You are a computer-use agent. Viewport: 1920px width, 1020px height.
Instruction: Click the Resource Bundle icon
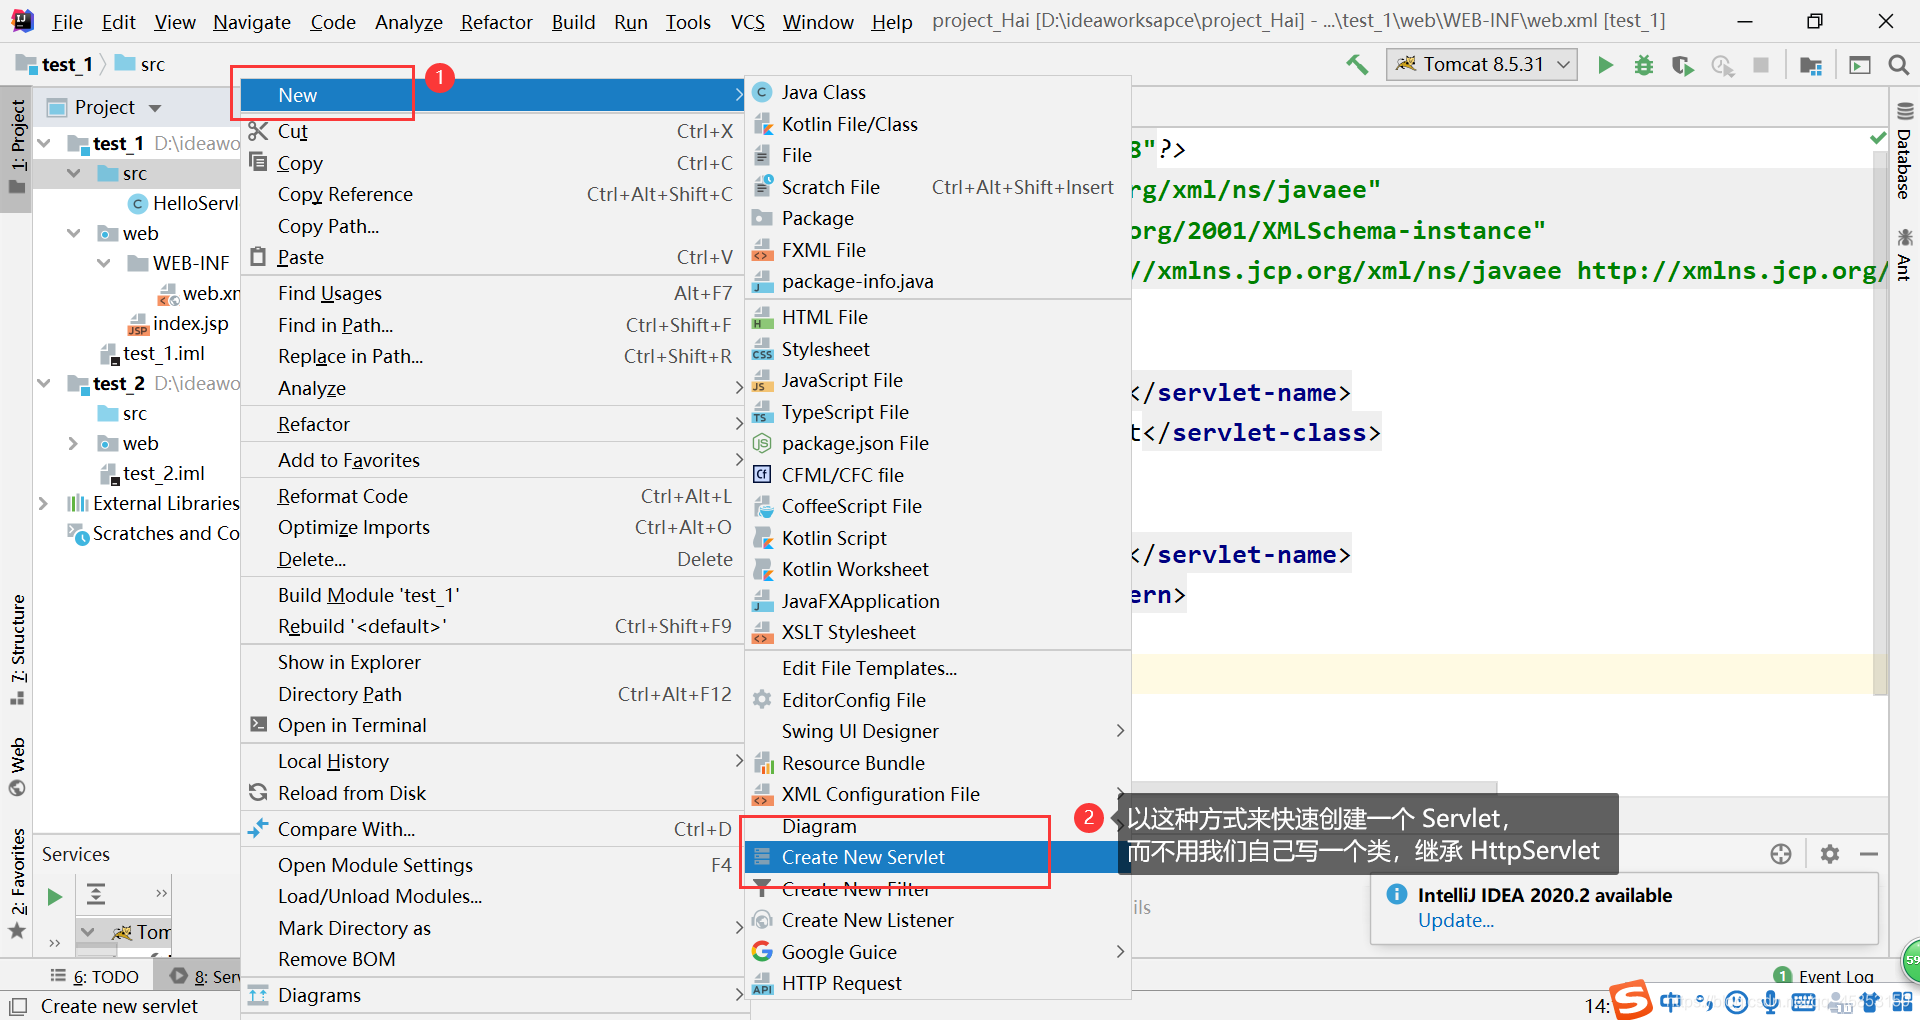pos(762,764)
